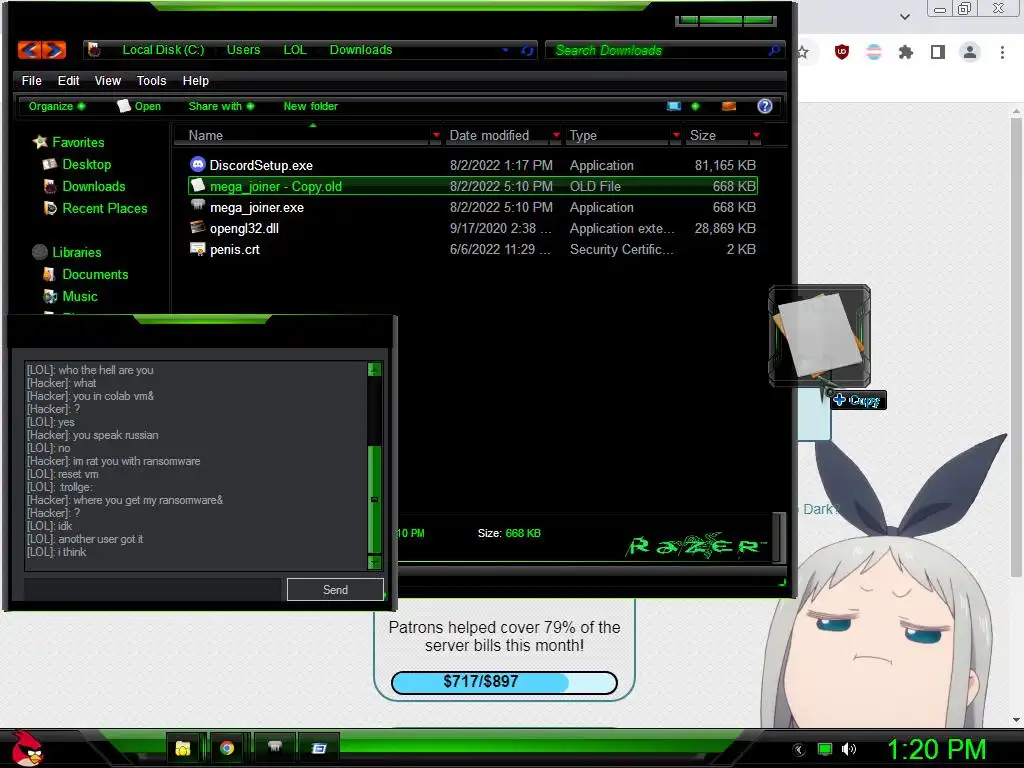
Task: Open the Size column filter dropdown
Action: pos(756,135)
